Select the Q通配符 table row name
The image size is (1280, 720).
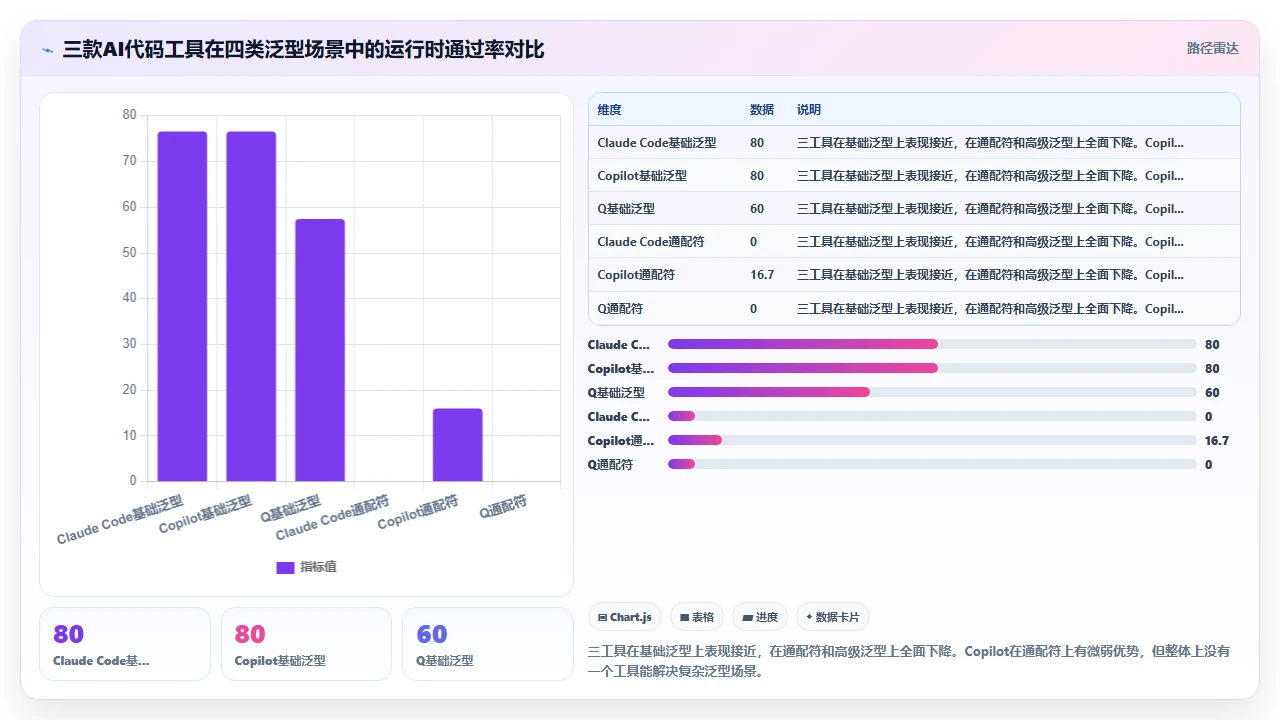coord(620,309)
